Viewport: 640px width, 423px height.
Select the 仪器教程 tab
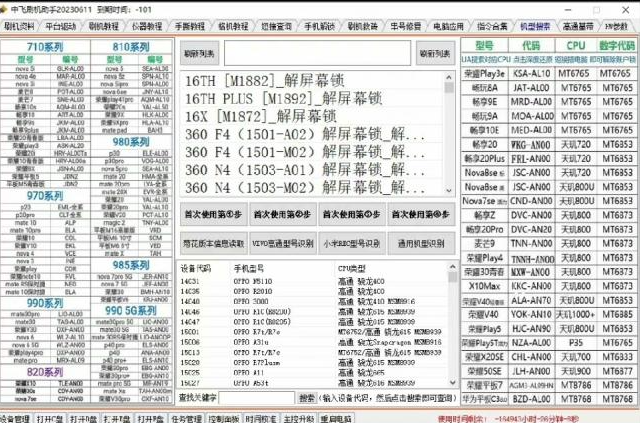[x=147, y=27]
